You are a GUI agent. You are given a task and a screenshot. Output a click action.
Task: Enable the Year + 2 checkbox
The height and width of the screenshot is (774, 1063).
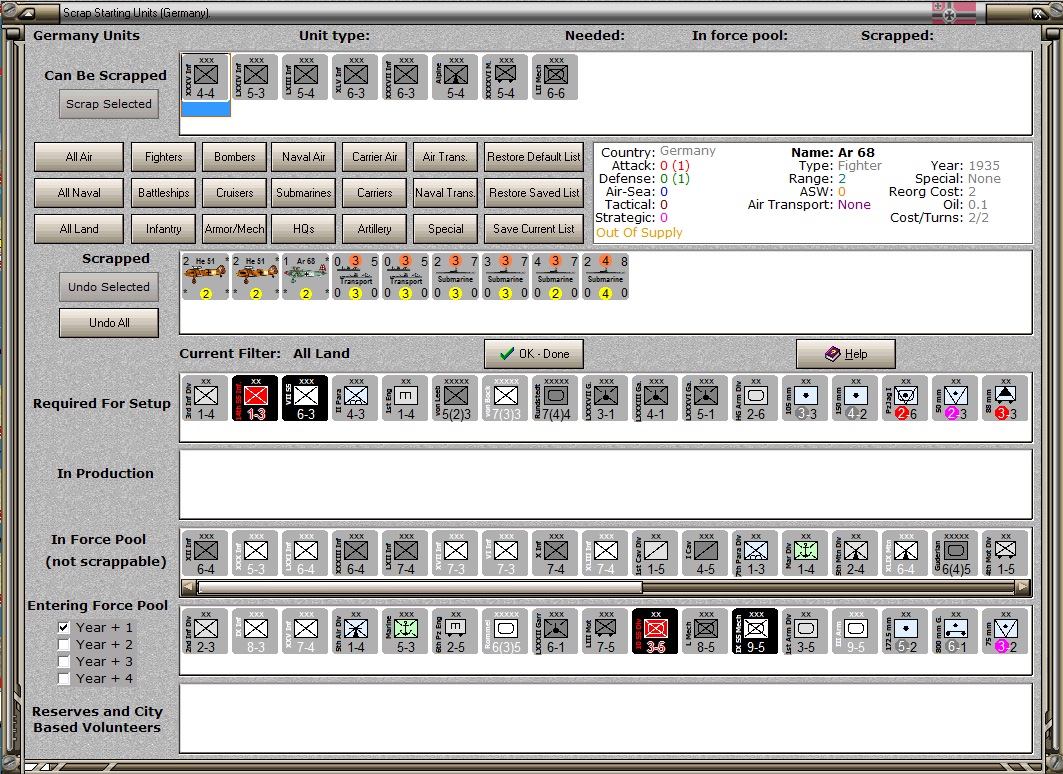[x=64, y=644]
